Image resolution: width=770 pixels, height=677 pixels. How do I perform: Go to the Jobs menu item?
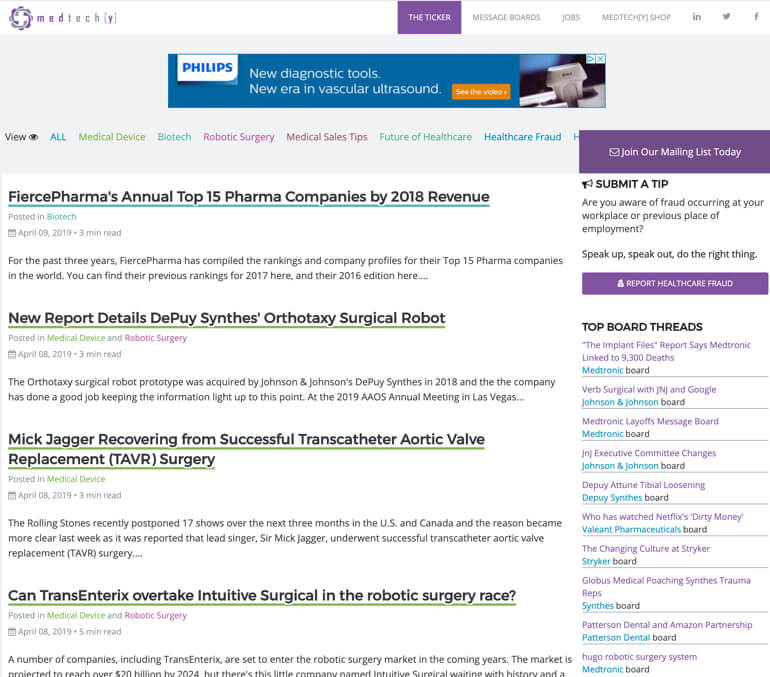tap(570, 17)
